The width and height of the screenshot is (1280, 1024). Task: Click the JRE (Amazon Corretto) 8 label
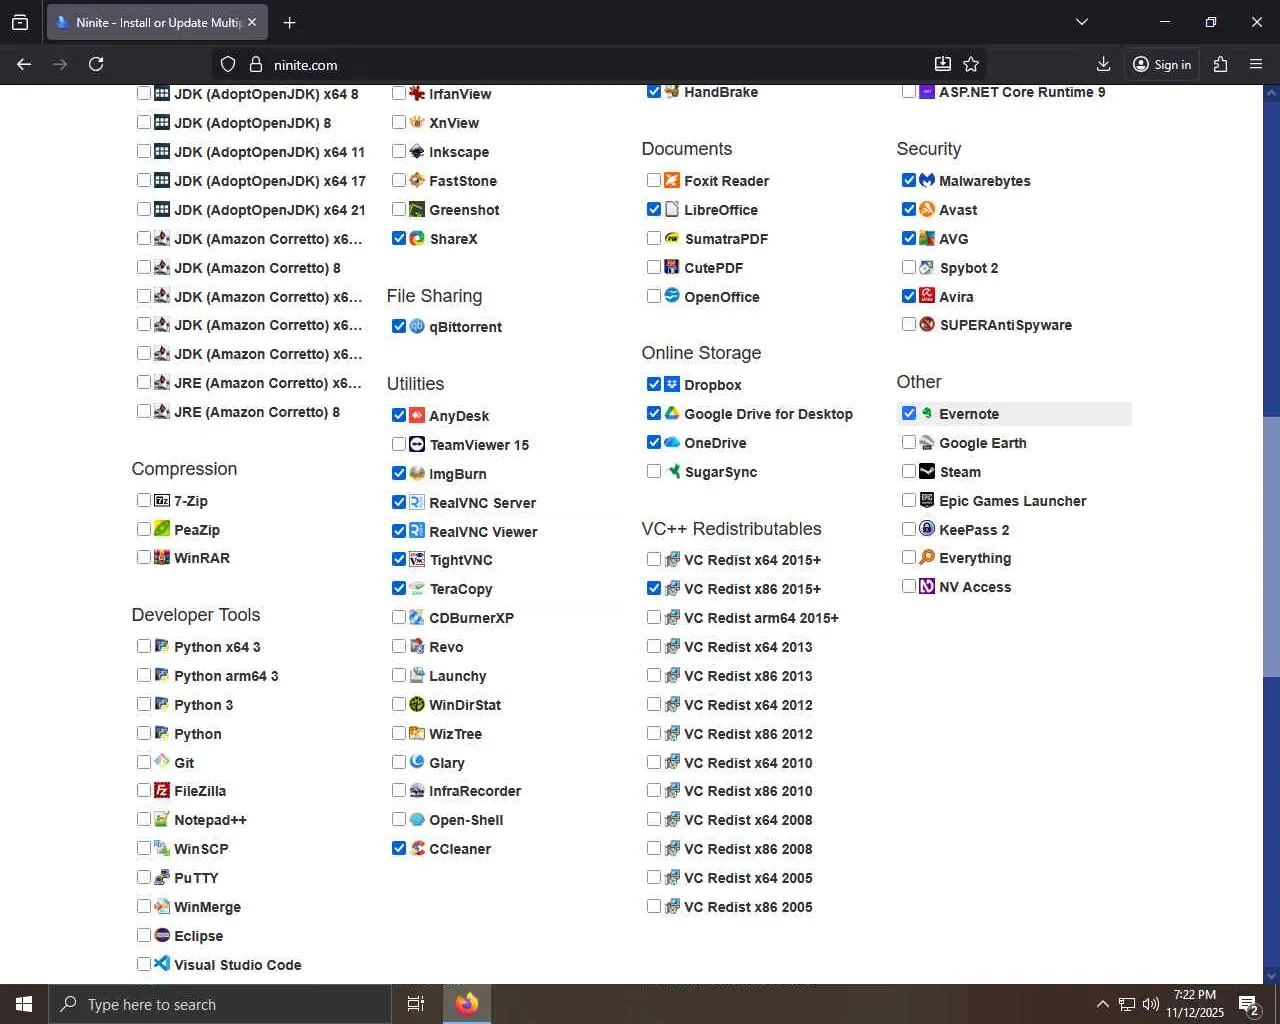pos(257,412)
